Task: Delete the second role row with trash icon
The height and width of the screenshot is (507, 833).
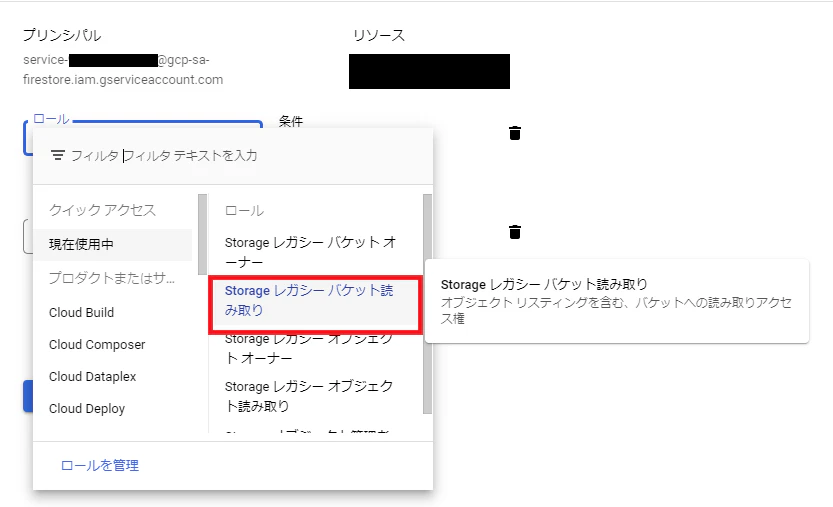Action: pyautogui.click(x=515, y=232)
